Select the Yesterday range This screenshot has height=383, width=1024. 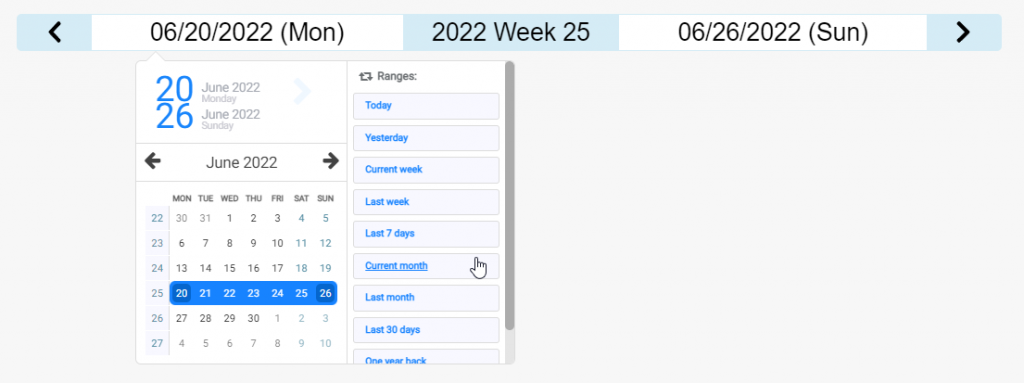coord(426,138)
